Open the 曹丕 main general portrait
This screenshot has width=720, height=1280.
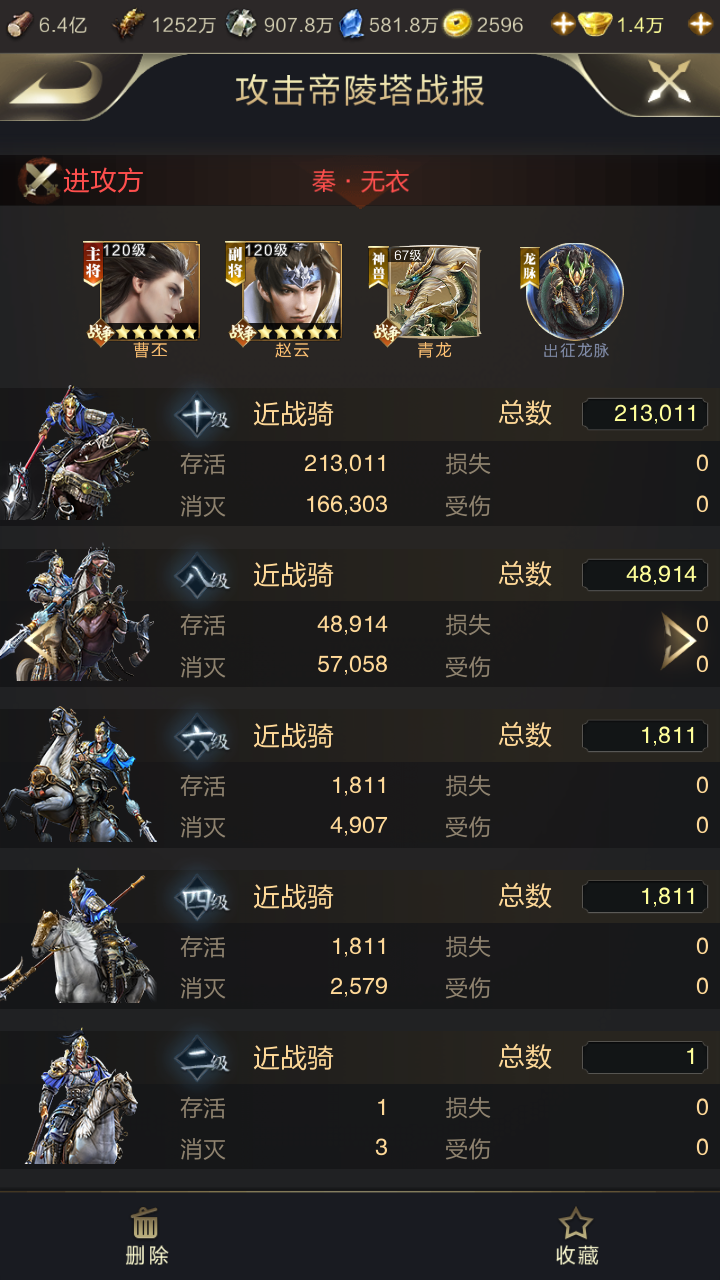(x=142, y=292)
